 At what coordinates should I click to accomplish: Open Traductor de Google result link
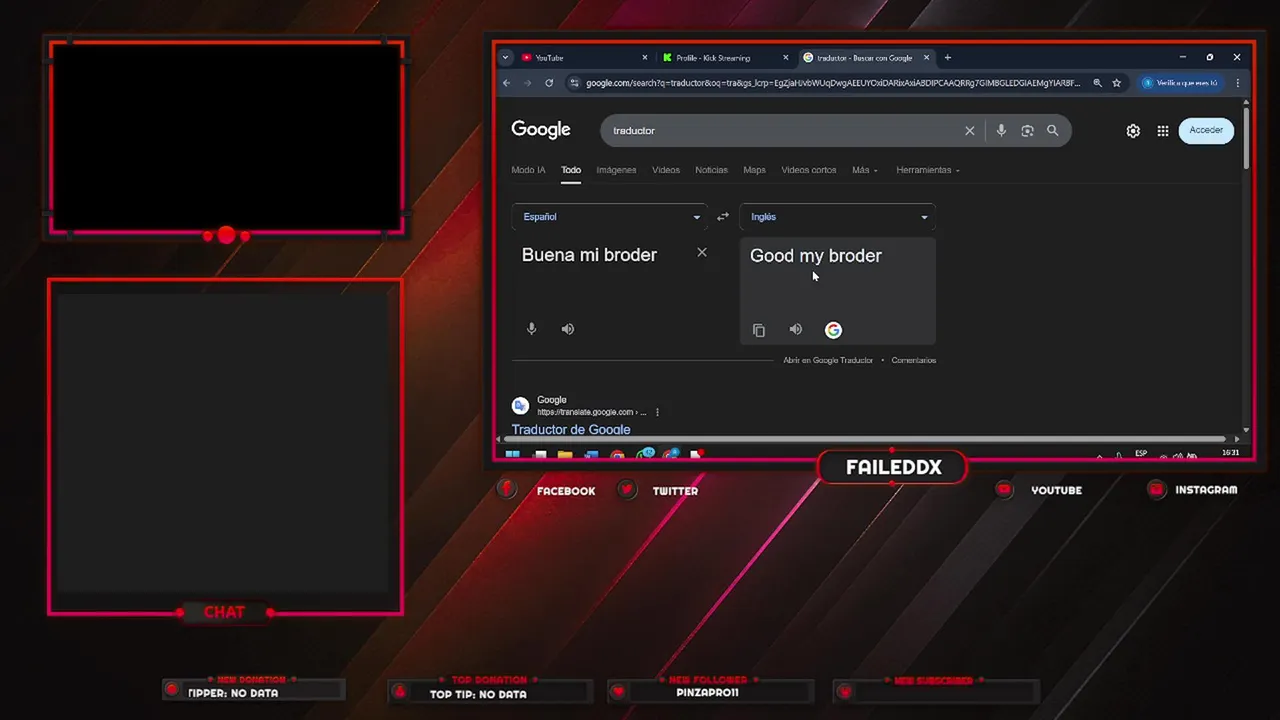[x=571, y=430]
